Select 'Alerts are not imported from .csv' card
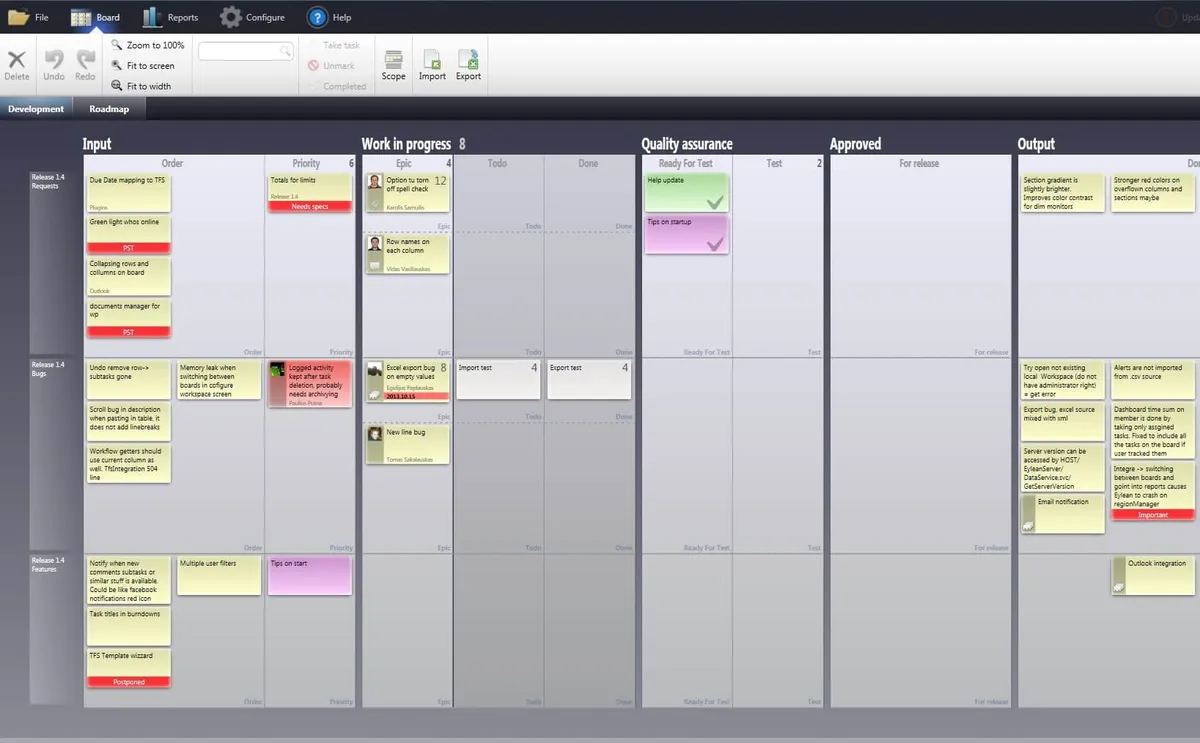 pyautogui.click(x=1153, y=380)
